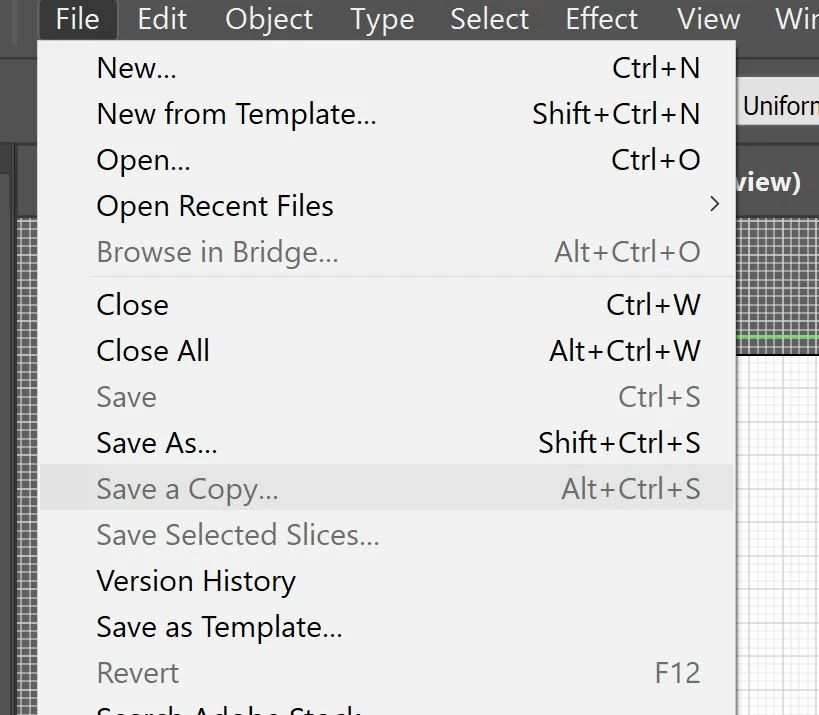Open the Object menu
Image resolution: width=819 pixels, height=715 pixels.
[x=267, y=19]
